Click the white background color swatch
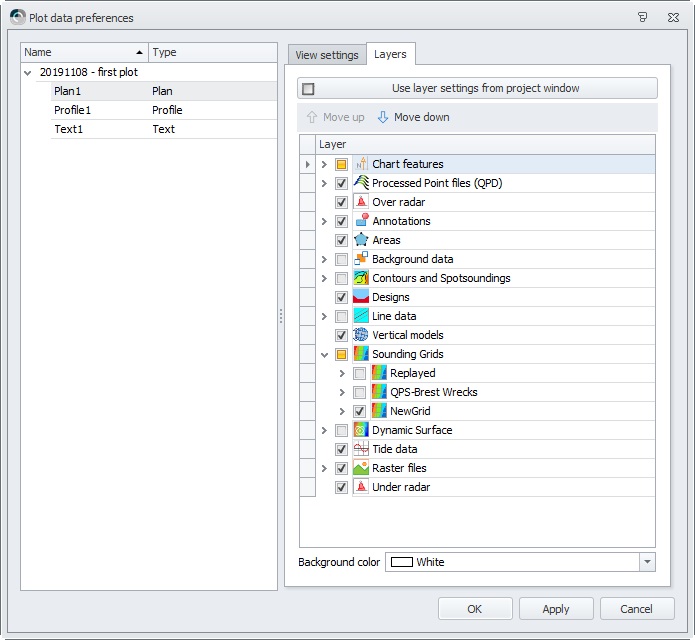This screenshot has height=640, width=695. pos(402,562)
